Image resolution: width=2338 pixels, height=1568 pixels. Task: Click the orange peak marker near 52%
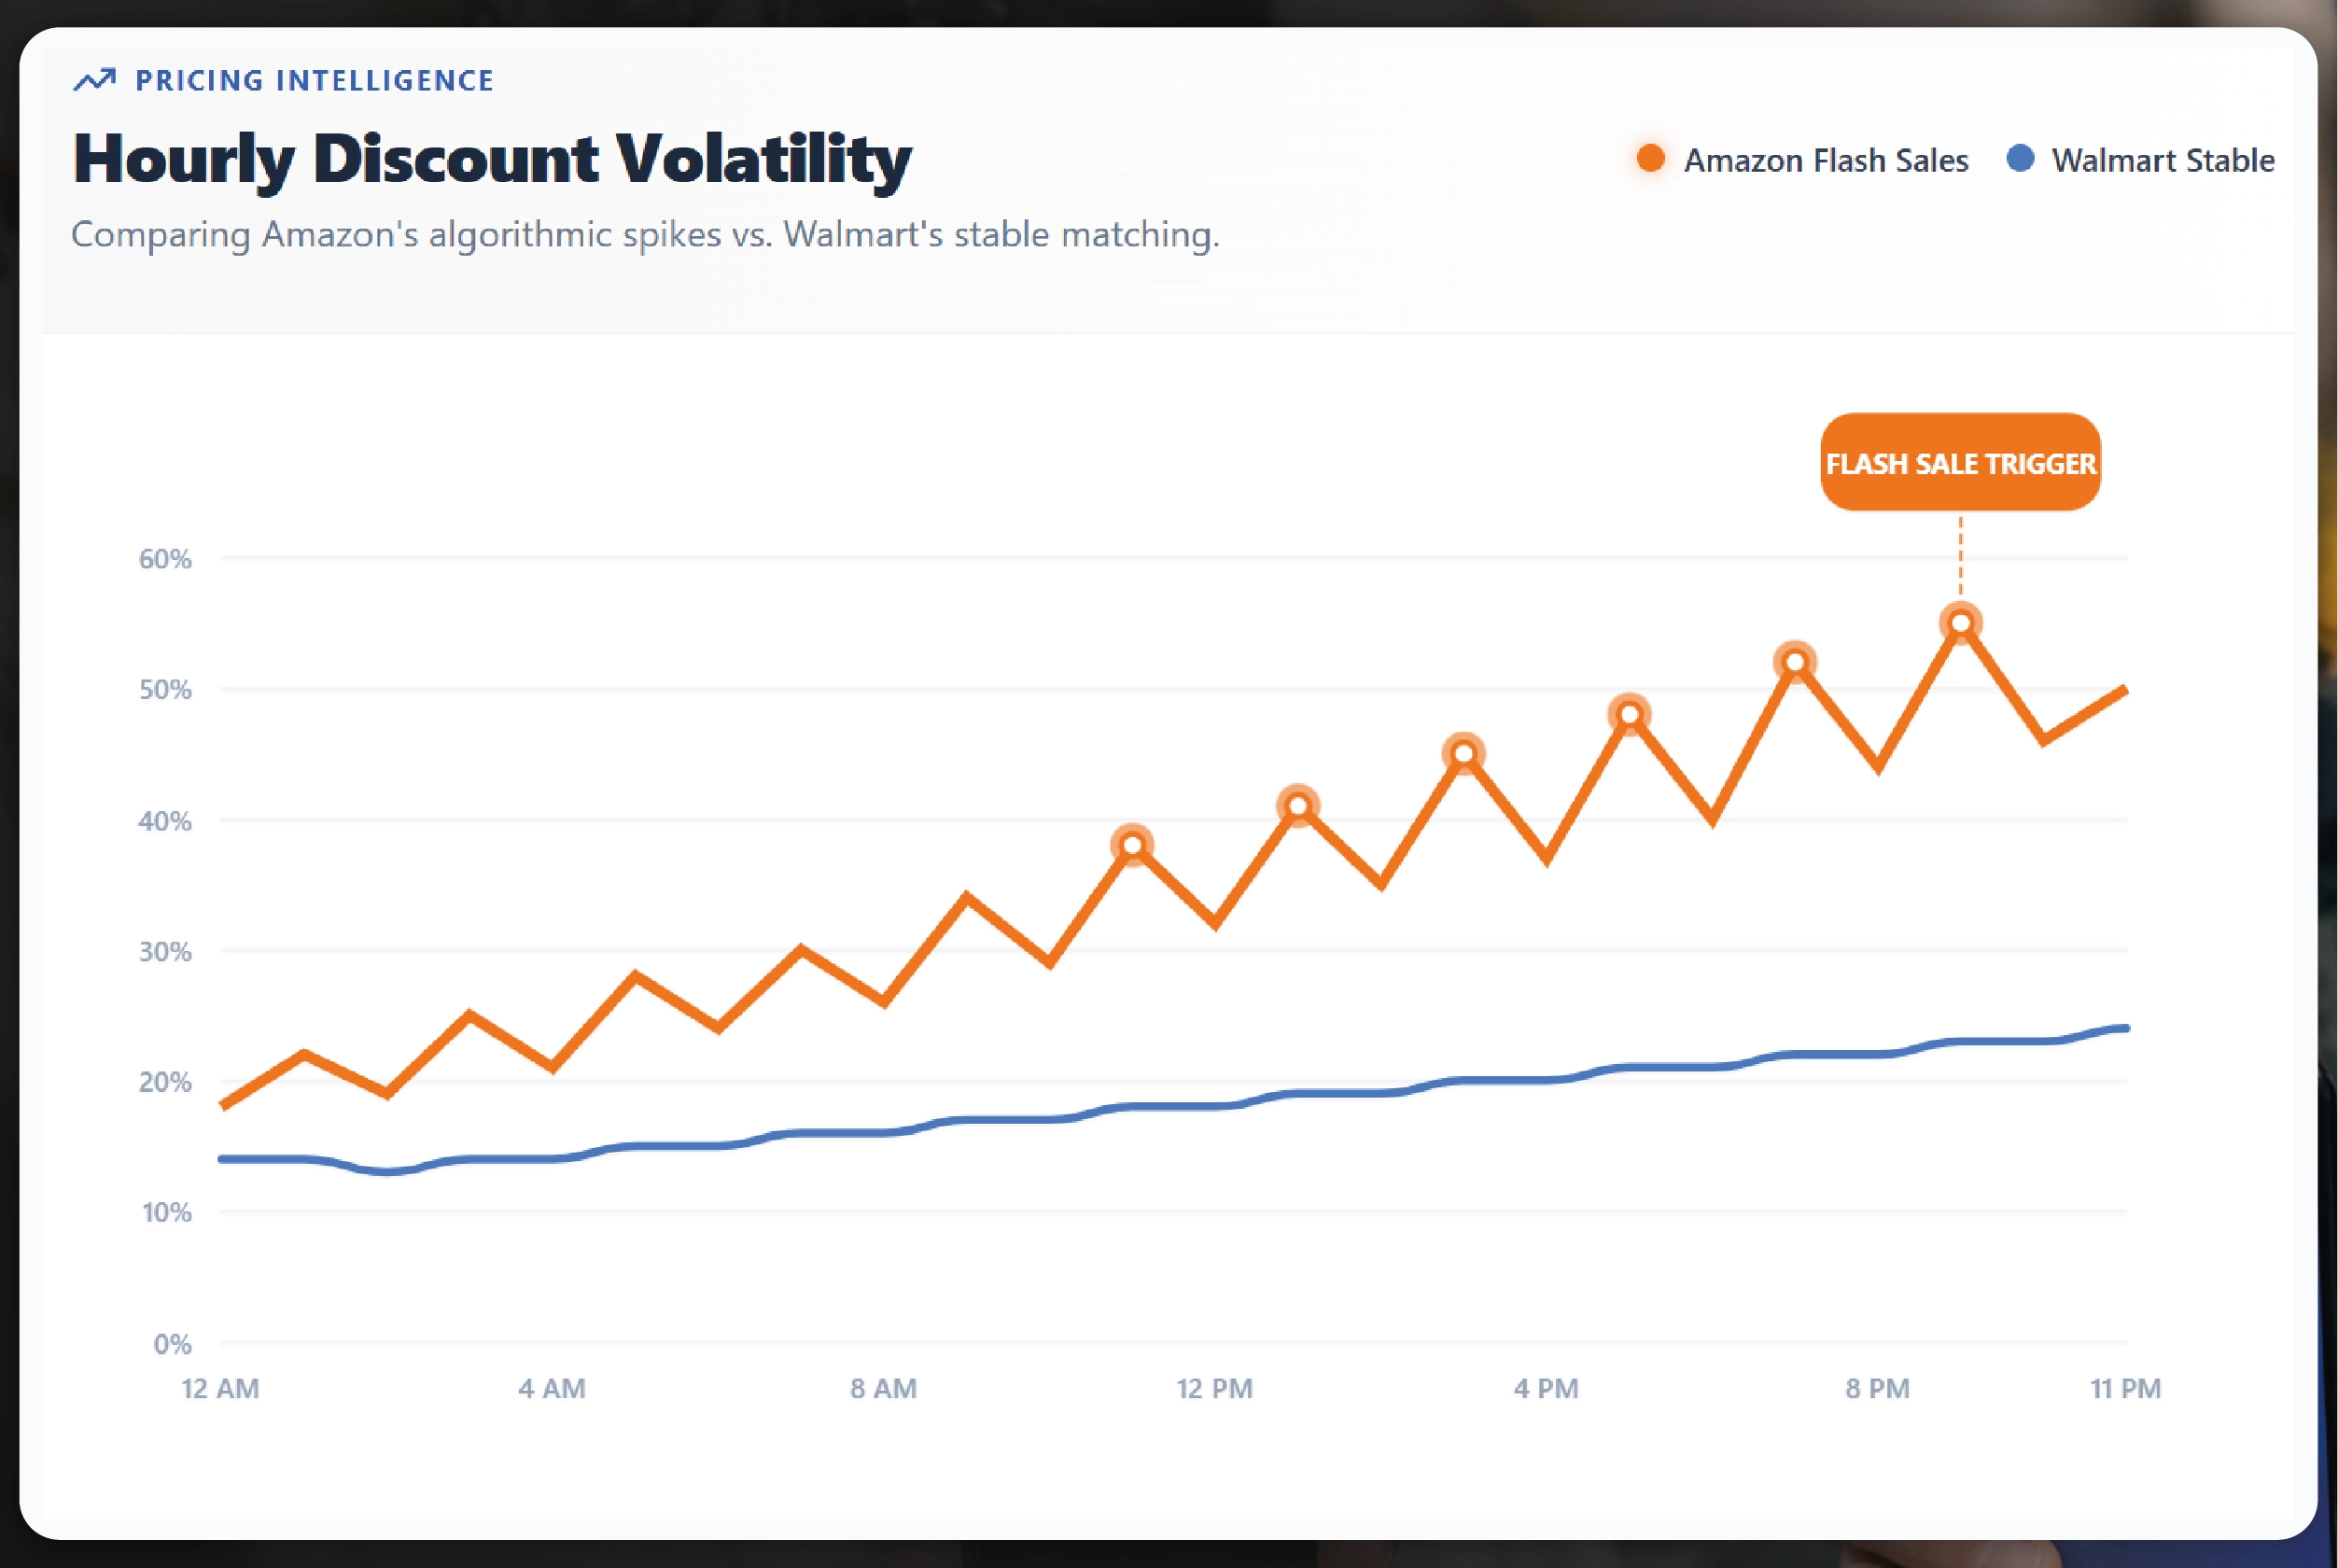pos(1795,662)
